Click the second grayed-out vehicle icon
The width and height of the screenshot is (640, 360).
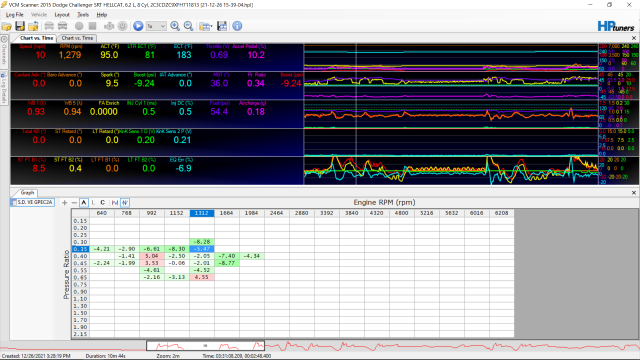point(62,26)
